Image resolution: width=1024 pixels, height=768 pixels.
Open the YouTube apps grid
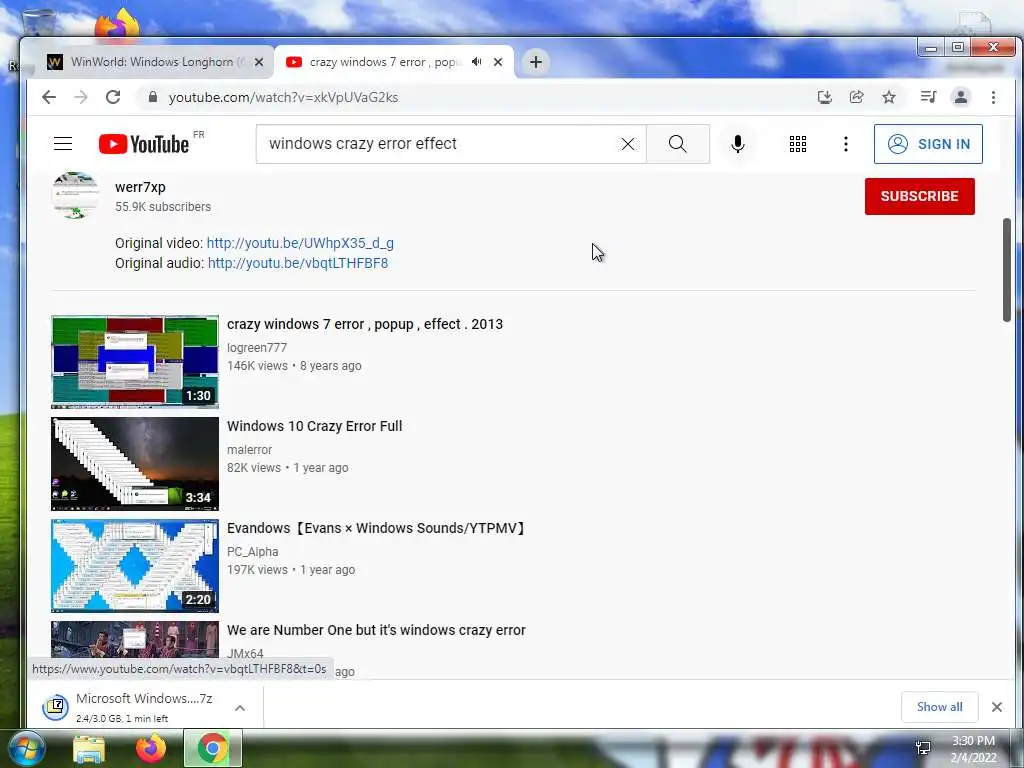click(x=797, y=144)
